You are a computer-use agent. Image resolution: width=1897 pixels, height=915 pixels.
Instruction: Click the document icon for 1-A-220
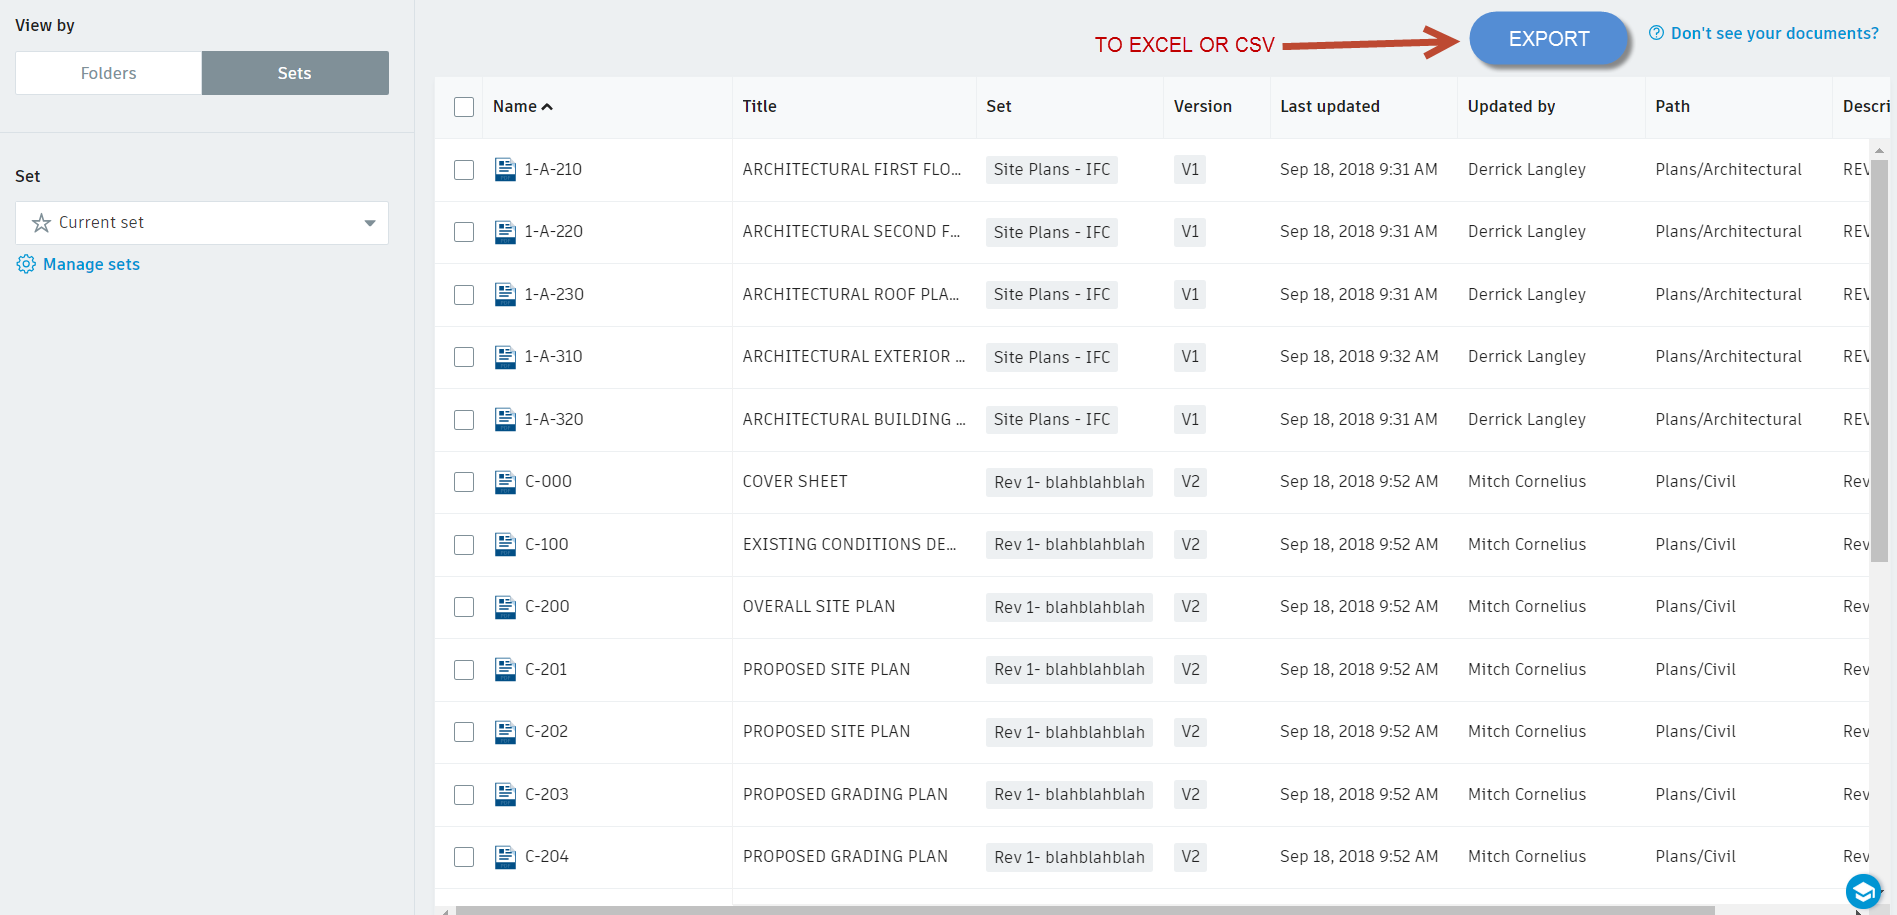tap(505, 232)
